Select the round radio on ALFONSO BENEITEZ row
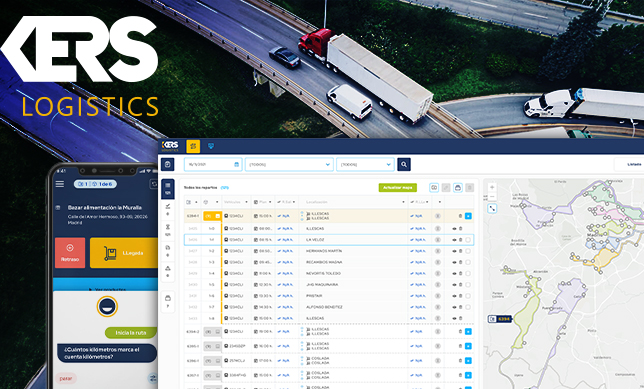This screenshot has width=644, height=389. pos(468,307)
